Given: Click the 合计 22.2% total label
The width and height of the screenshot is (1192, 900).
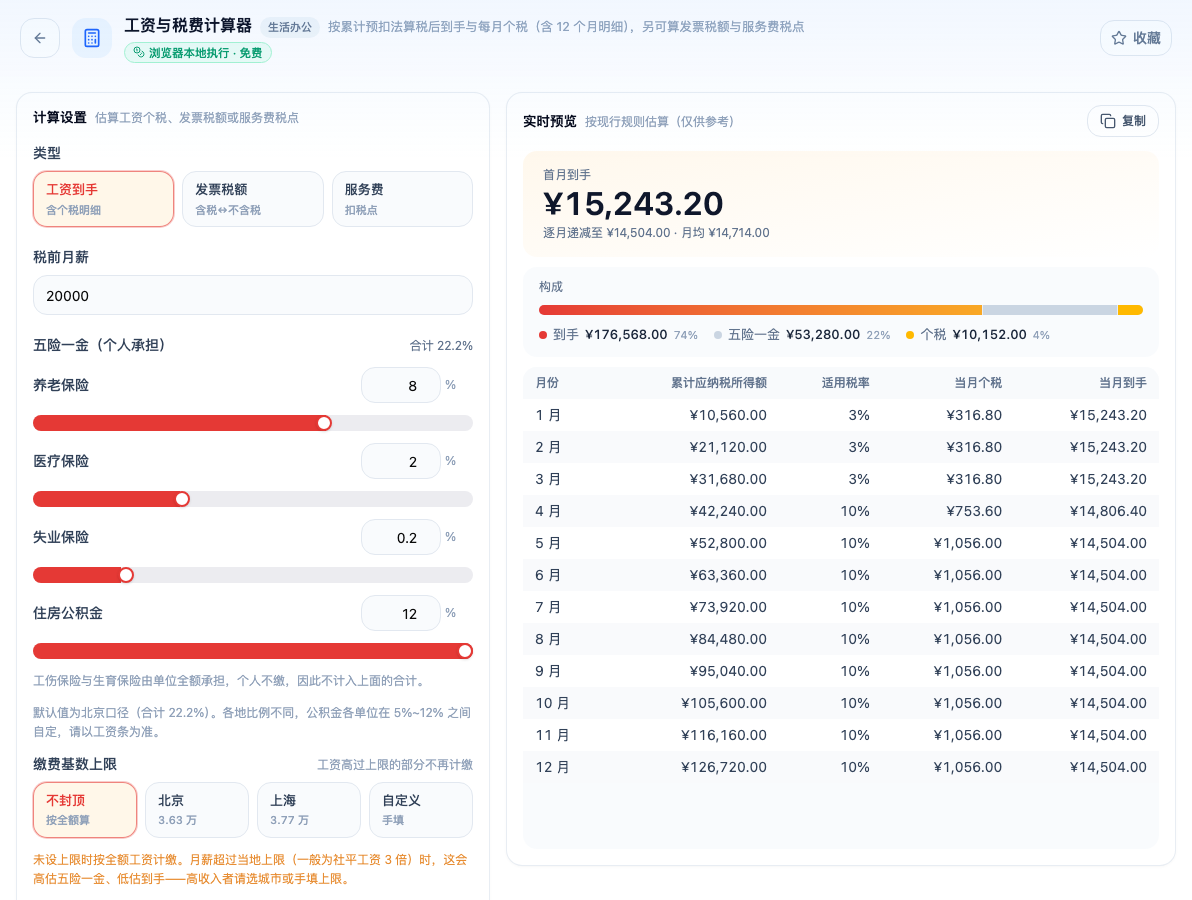Looking at the screenshot, I should [x=441, y=345].
